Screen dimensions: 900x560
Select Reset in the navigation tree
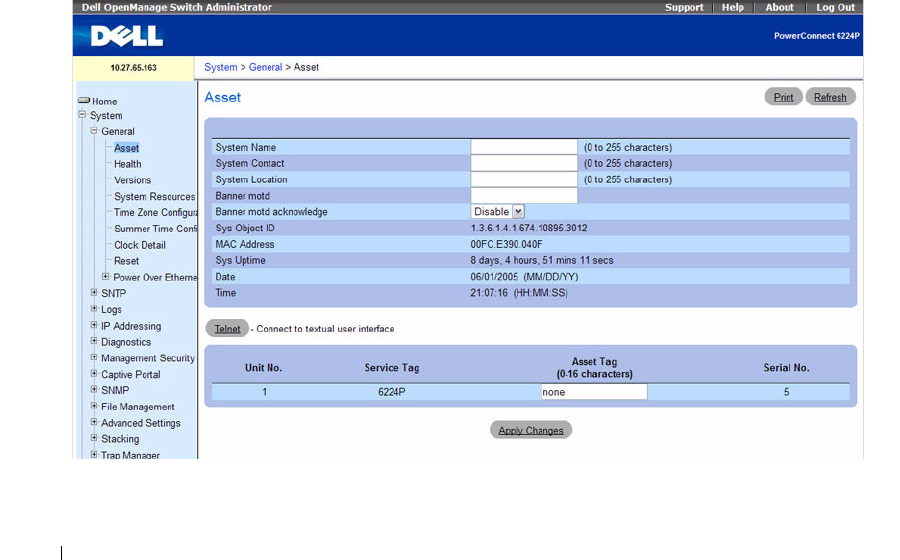pyautogui.click(x=126, y=261)
